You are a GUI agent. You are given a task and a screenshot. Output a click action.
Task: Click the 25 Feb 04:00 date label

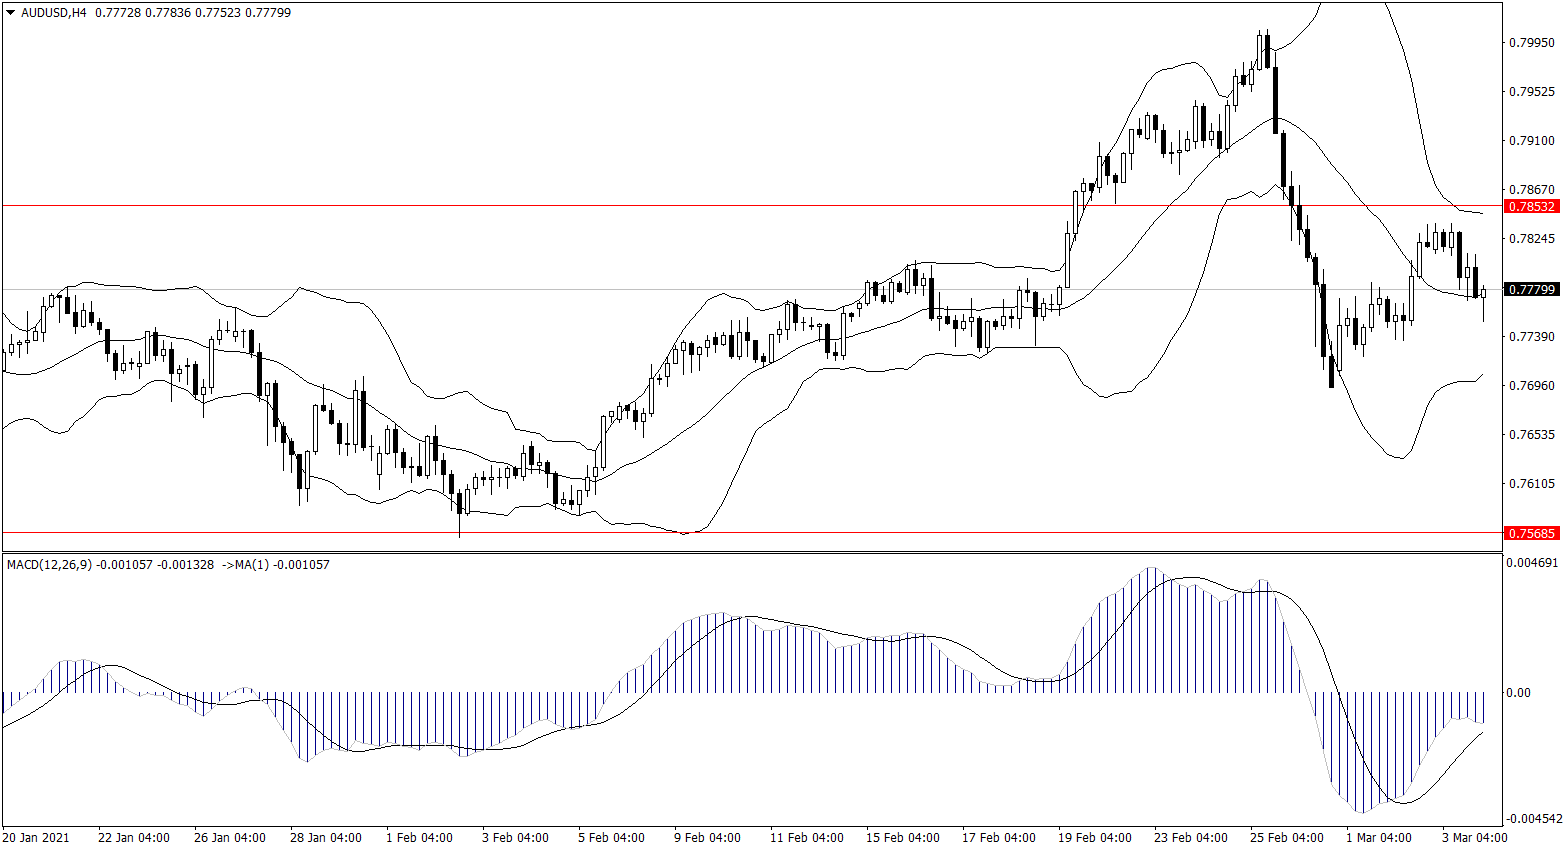coord(1286,837)
